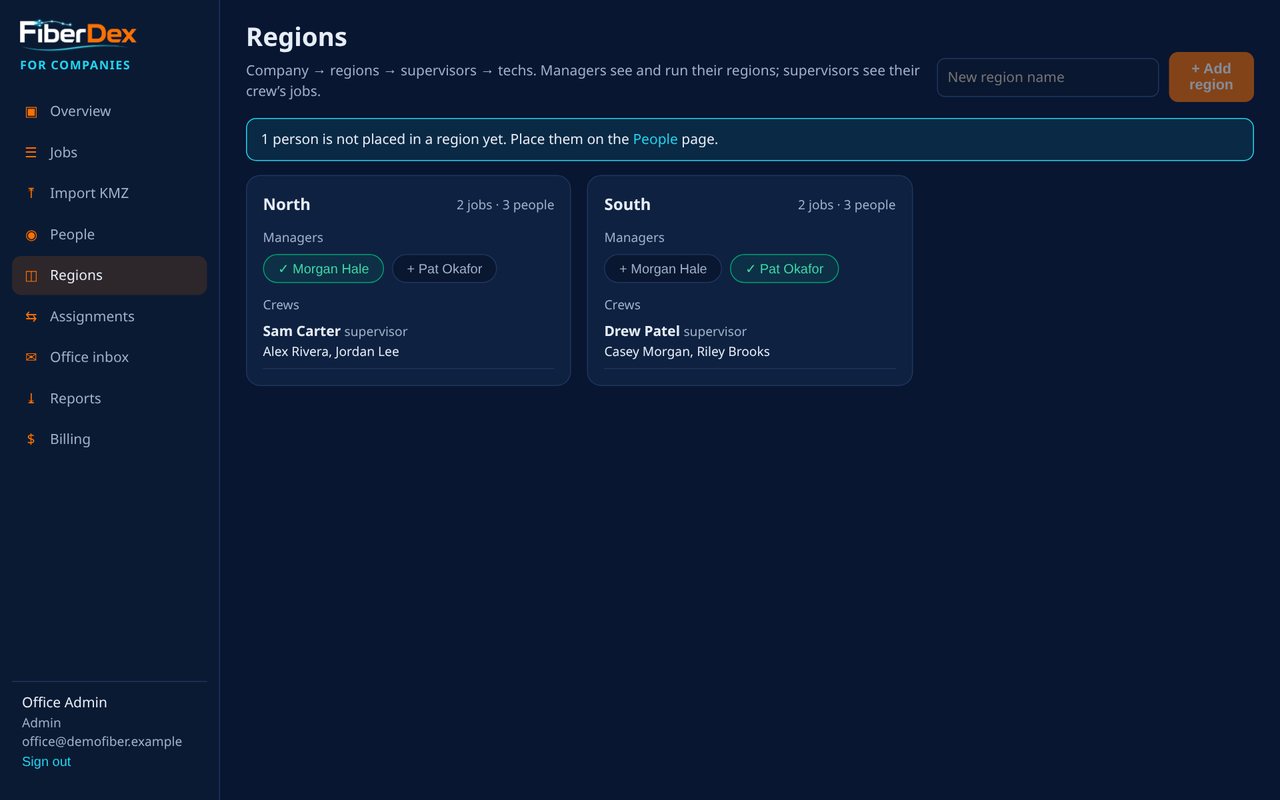This screenshot has height=800, width=1280.
Task: Click the Office Admin user name
Action: click(64, 703)
